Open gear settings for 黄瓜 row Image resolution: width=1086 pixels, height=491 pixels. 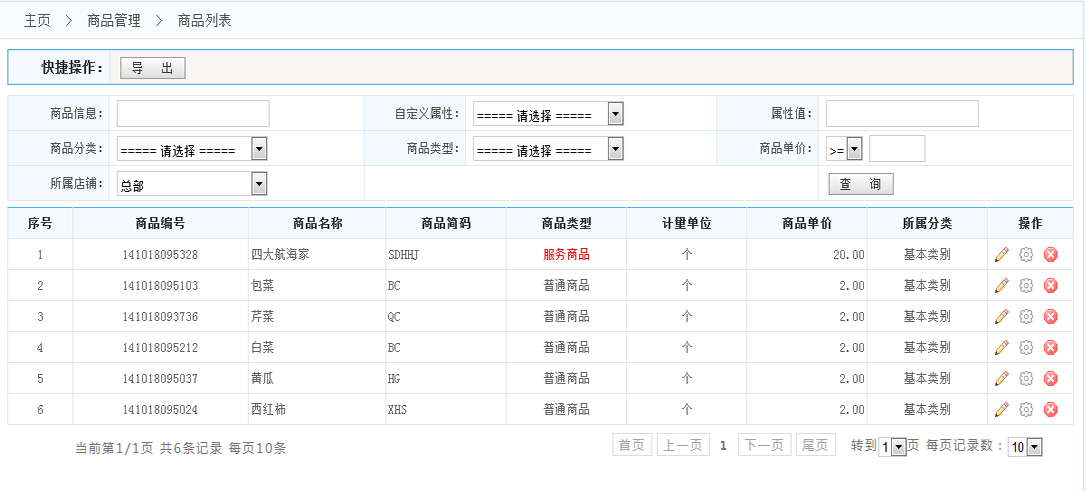point(1025,379)
